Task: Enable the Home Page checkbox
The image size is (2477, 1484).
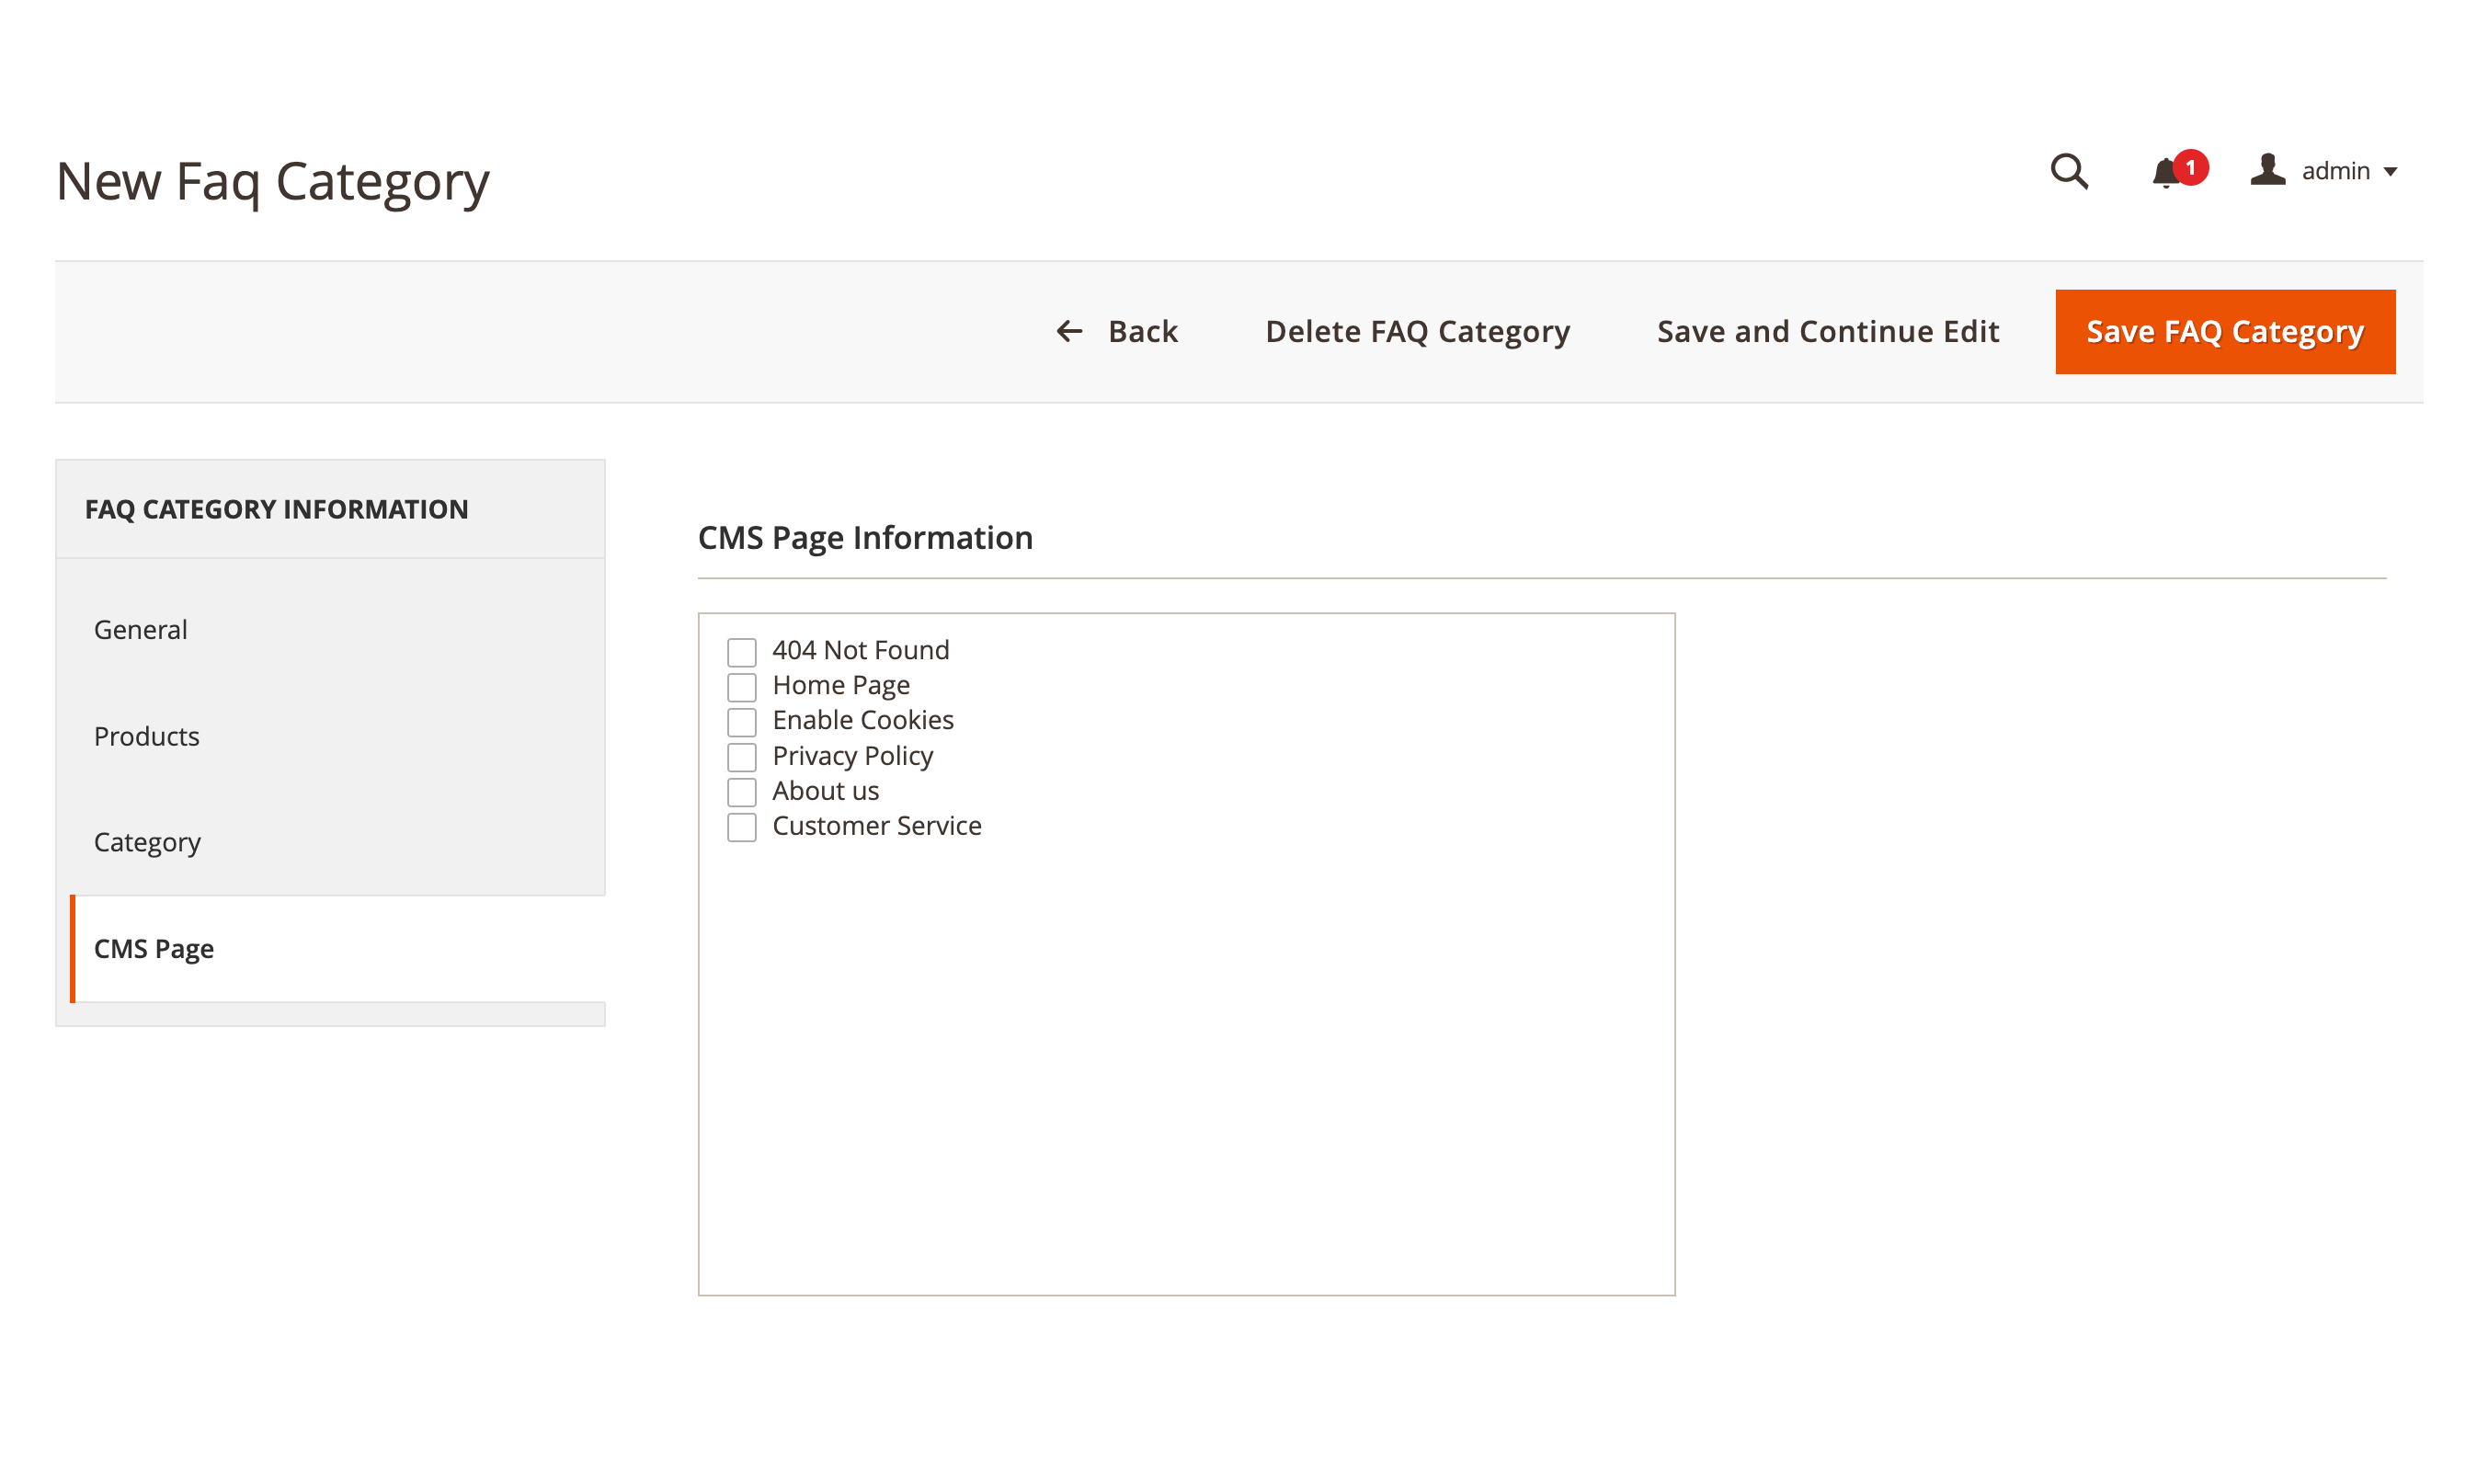Action: click(740, 686)
